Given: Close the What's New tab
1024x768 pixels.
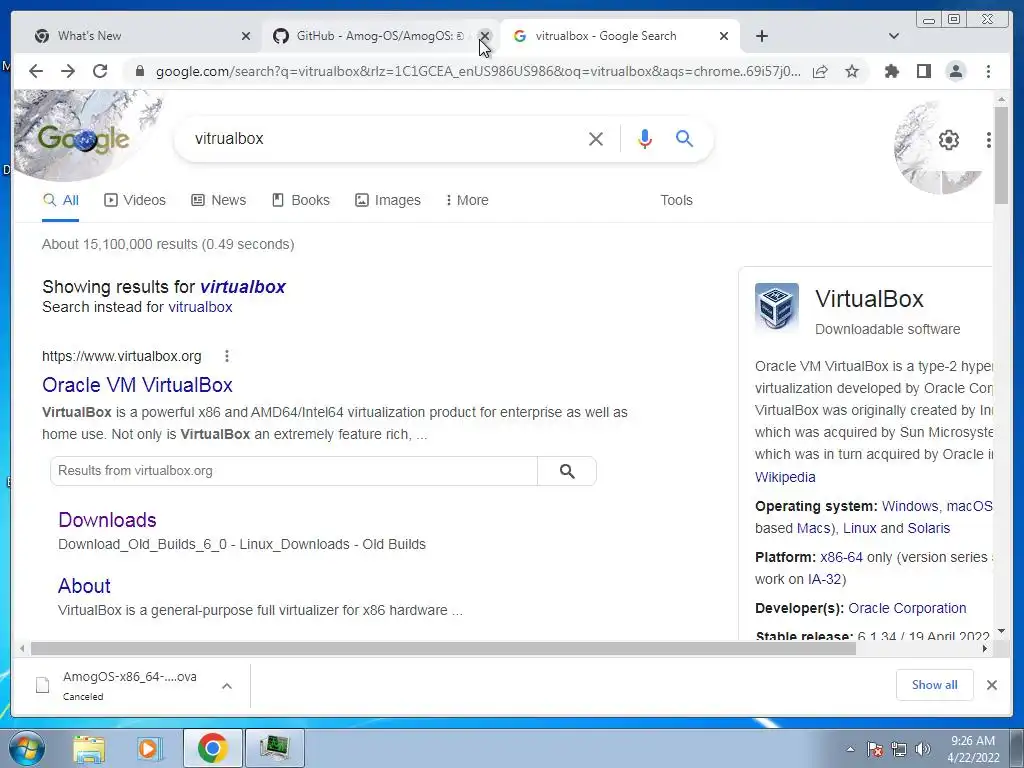Looking at the screenshot, I should (246, 36).
